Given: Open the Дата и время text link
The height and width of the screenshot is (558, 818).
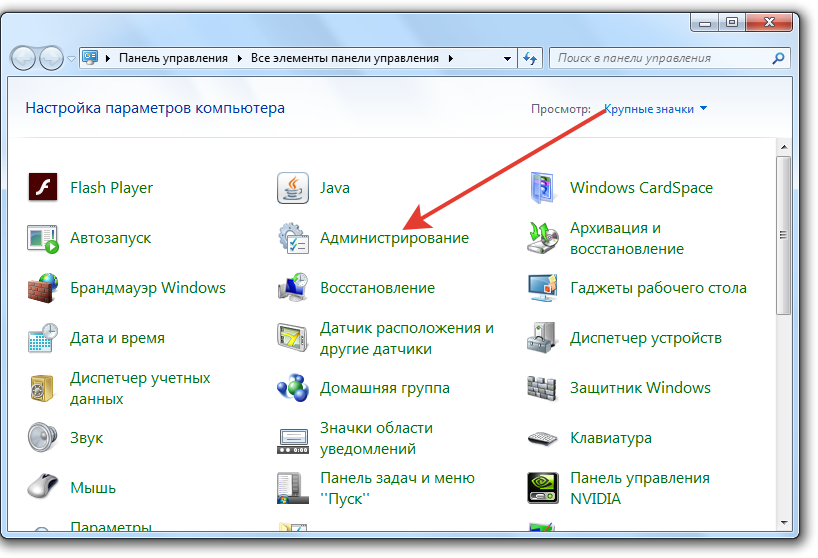Looking at the screenshot, I should (x=117, y=338).
